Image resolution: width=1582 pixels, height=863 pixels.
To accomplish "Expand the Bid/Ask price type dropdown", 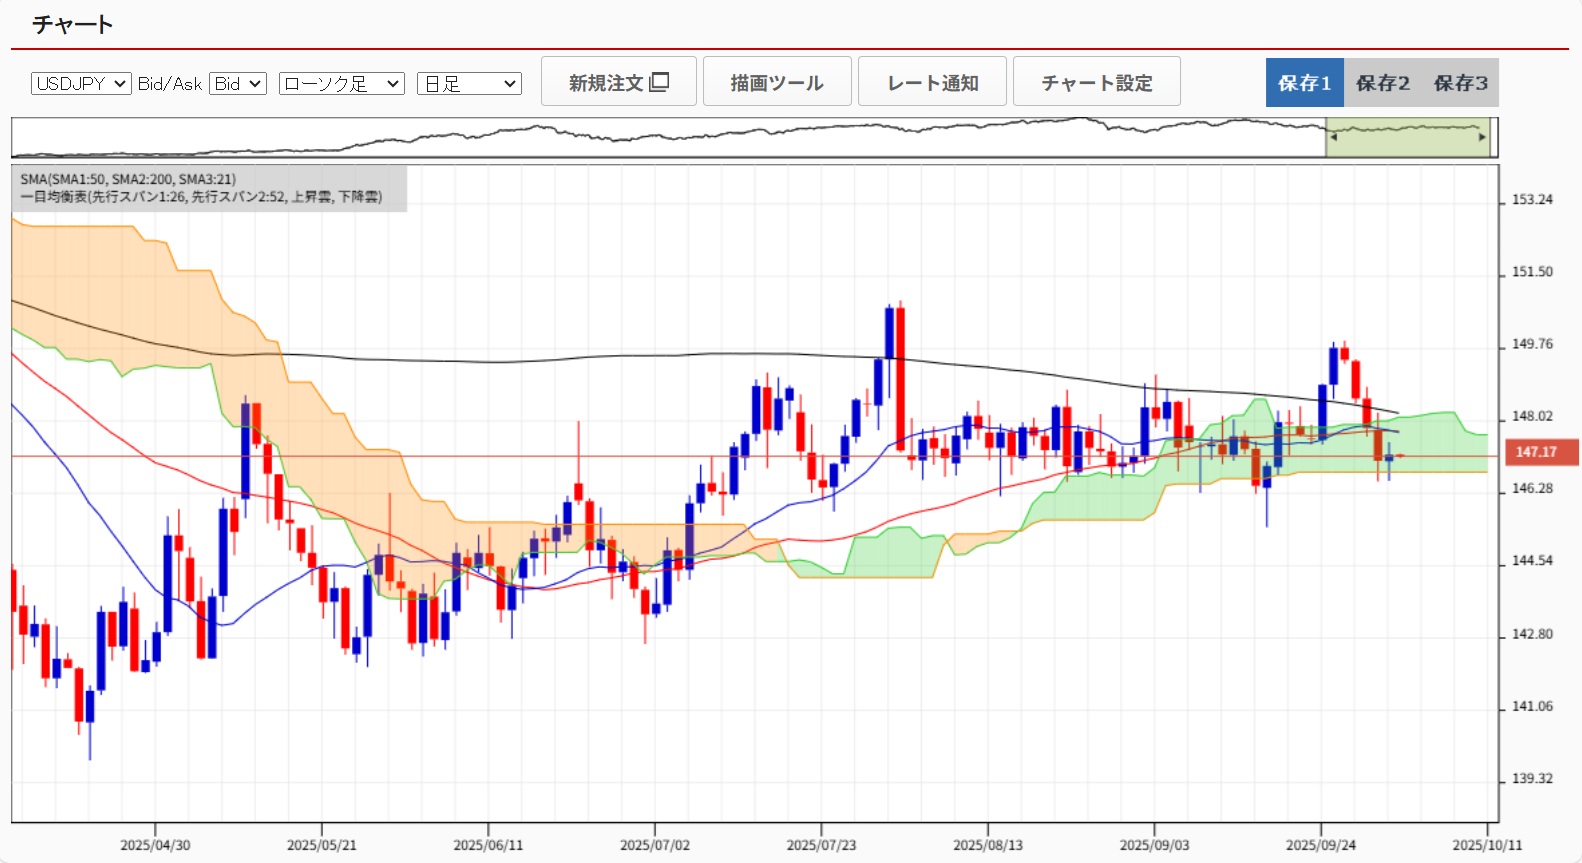I will (x=237, y=84).
